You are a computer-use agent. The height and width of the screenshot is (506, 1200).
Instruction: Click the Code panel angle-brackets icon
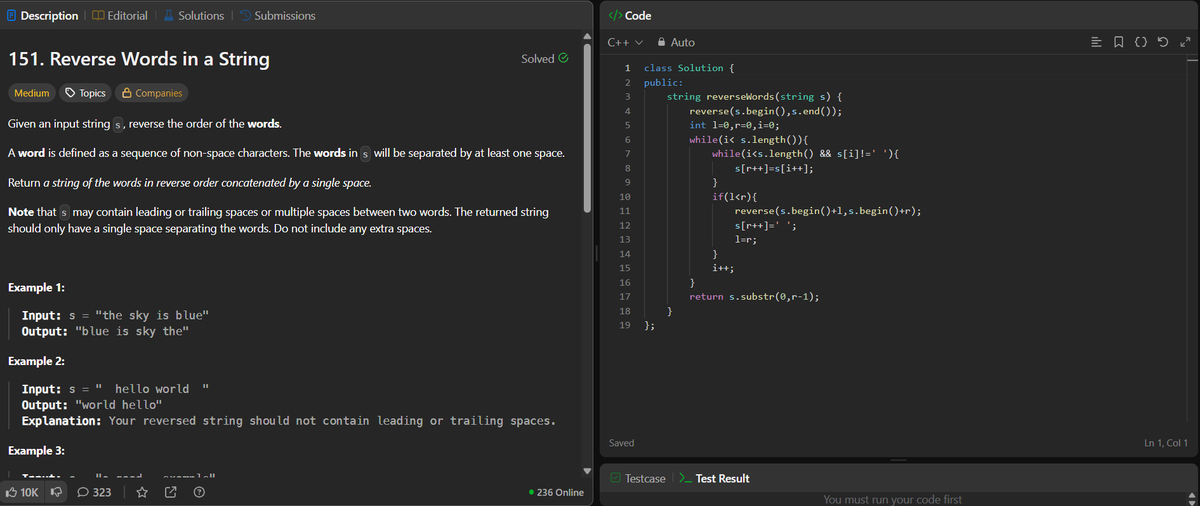tap(615, 15)
